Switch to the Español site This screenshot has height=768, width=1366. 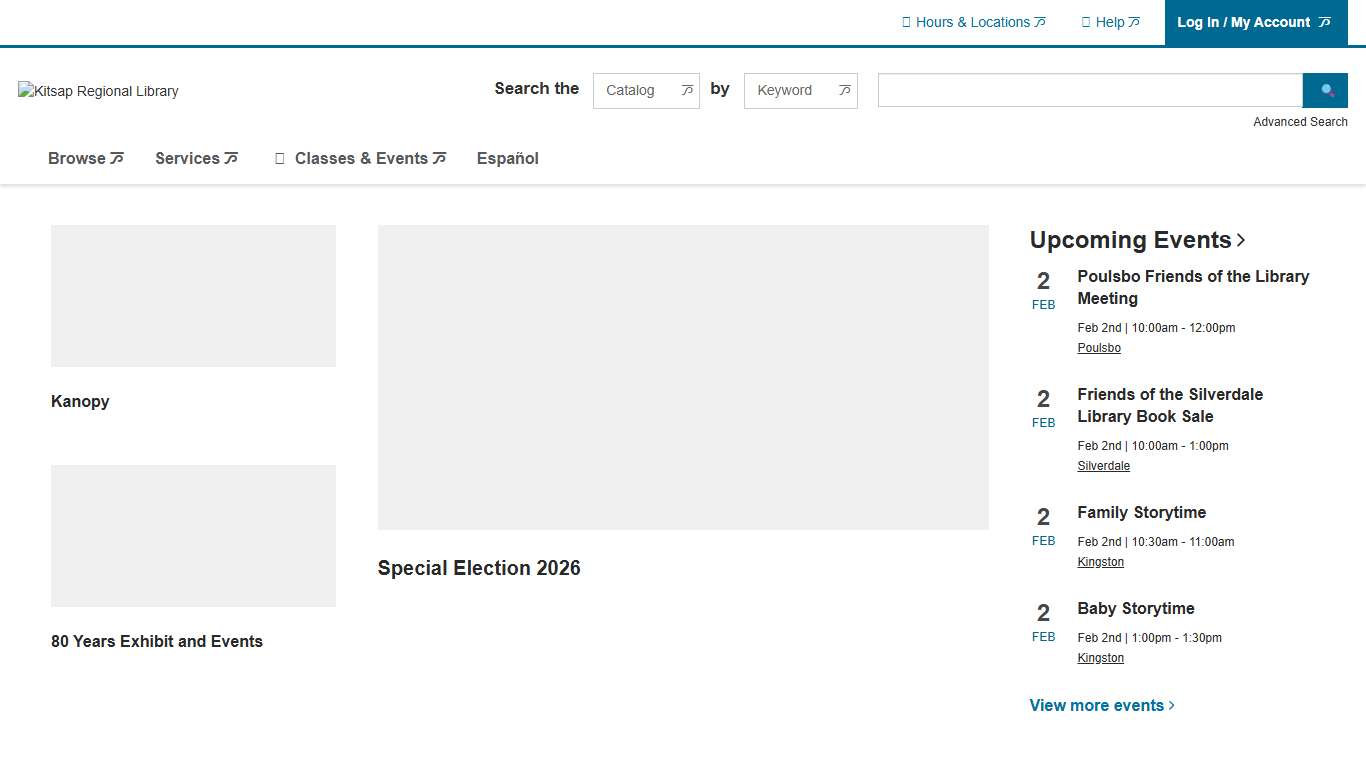tap(507, 158)
